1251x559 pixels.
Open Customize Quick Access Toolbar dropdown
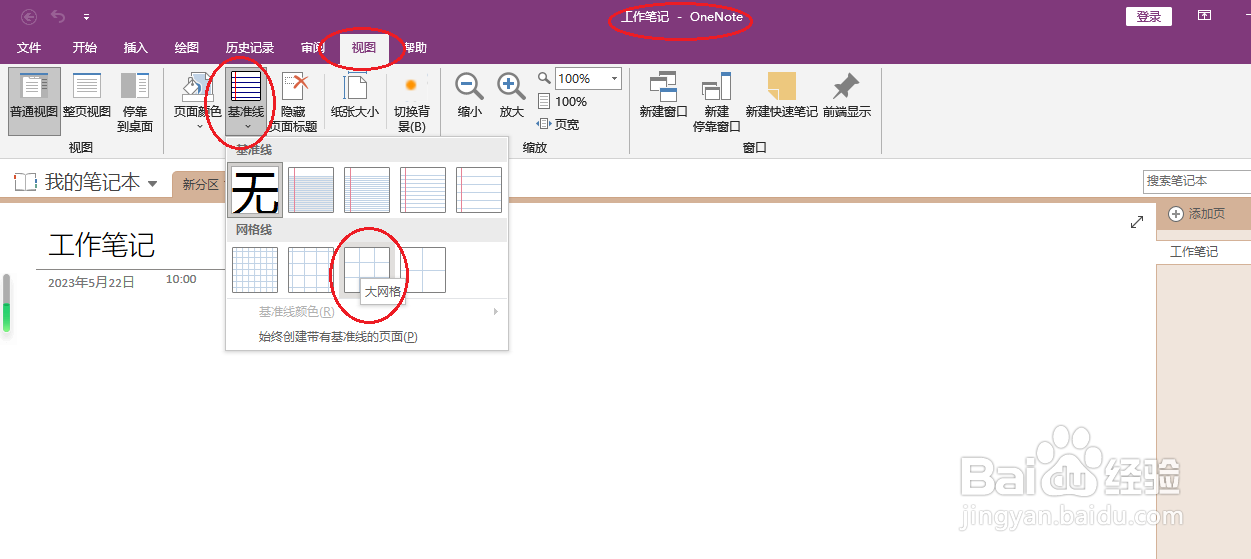86,17
